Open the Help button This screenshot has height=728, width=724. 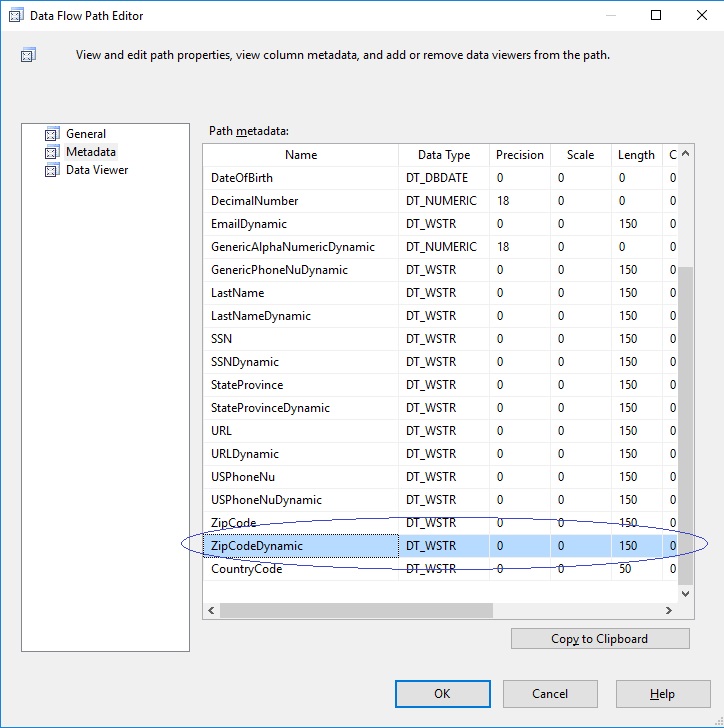point(663,694)
